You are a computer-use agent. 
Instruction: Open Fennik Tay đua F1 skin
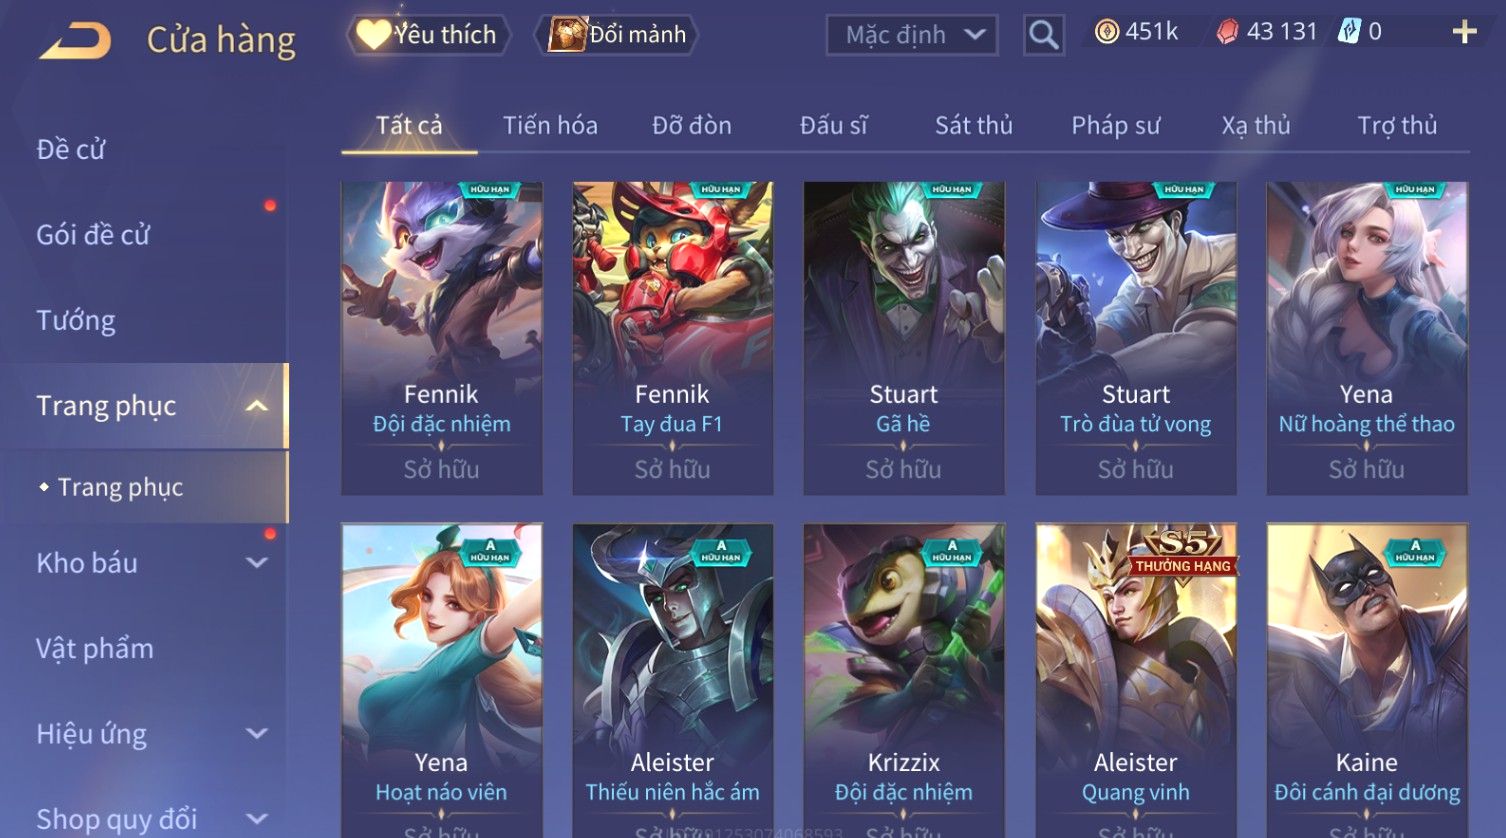(673, 338)
